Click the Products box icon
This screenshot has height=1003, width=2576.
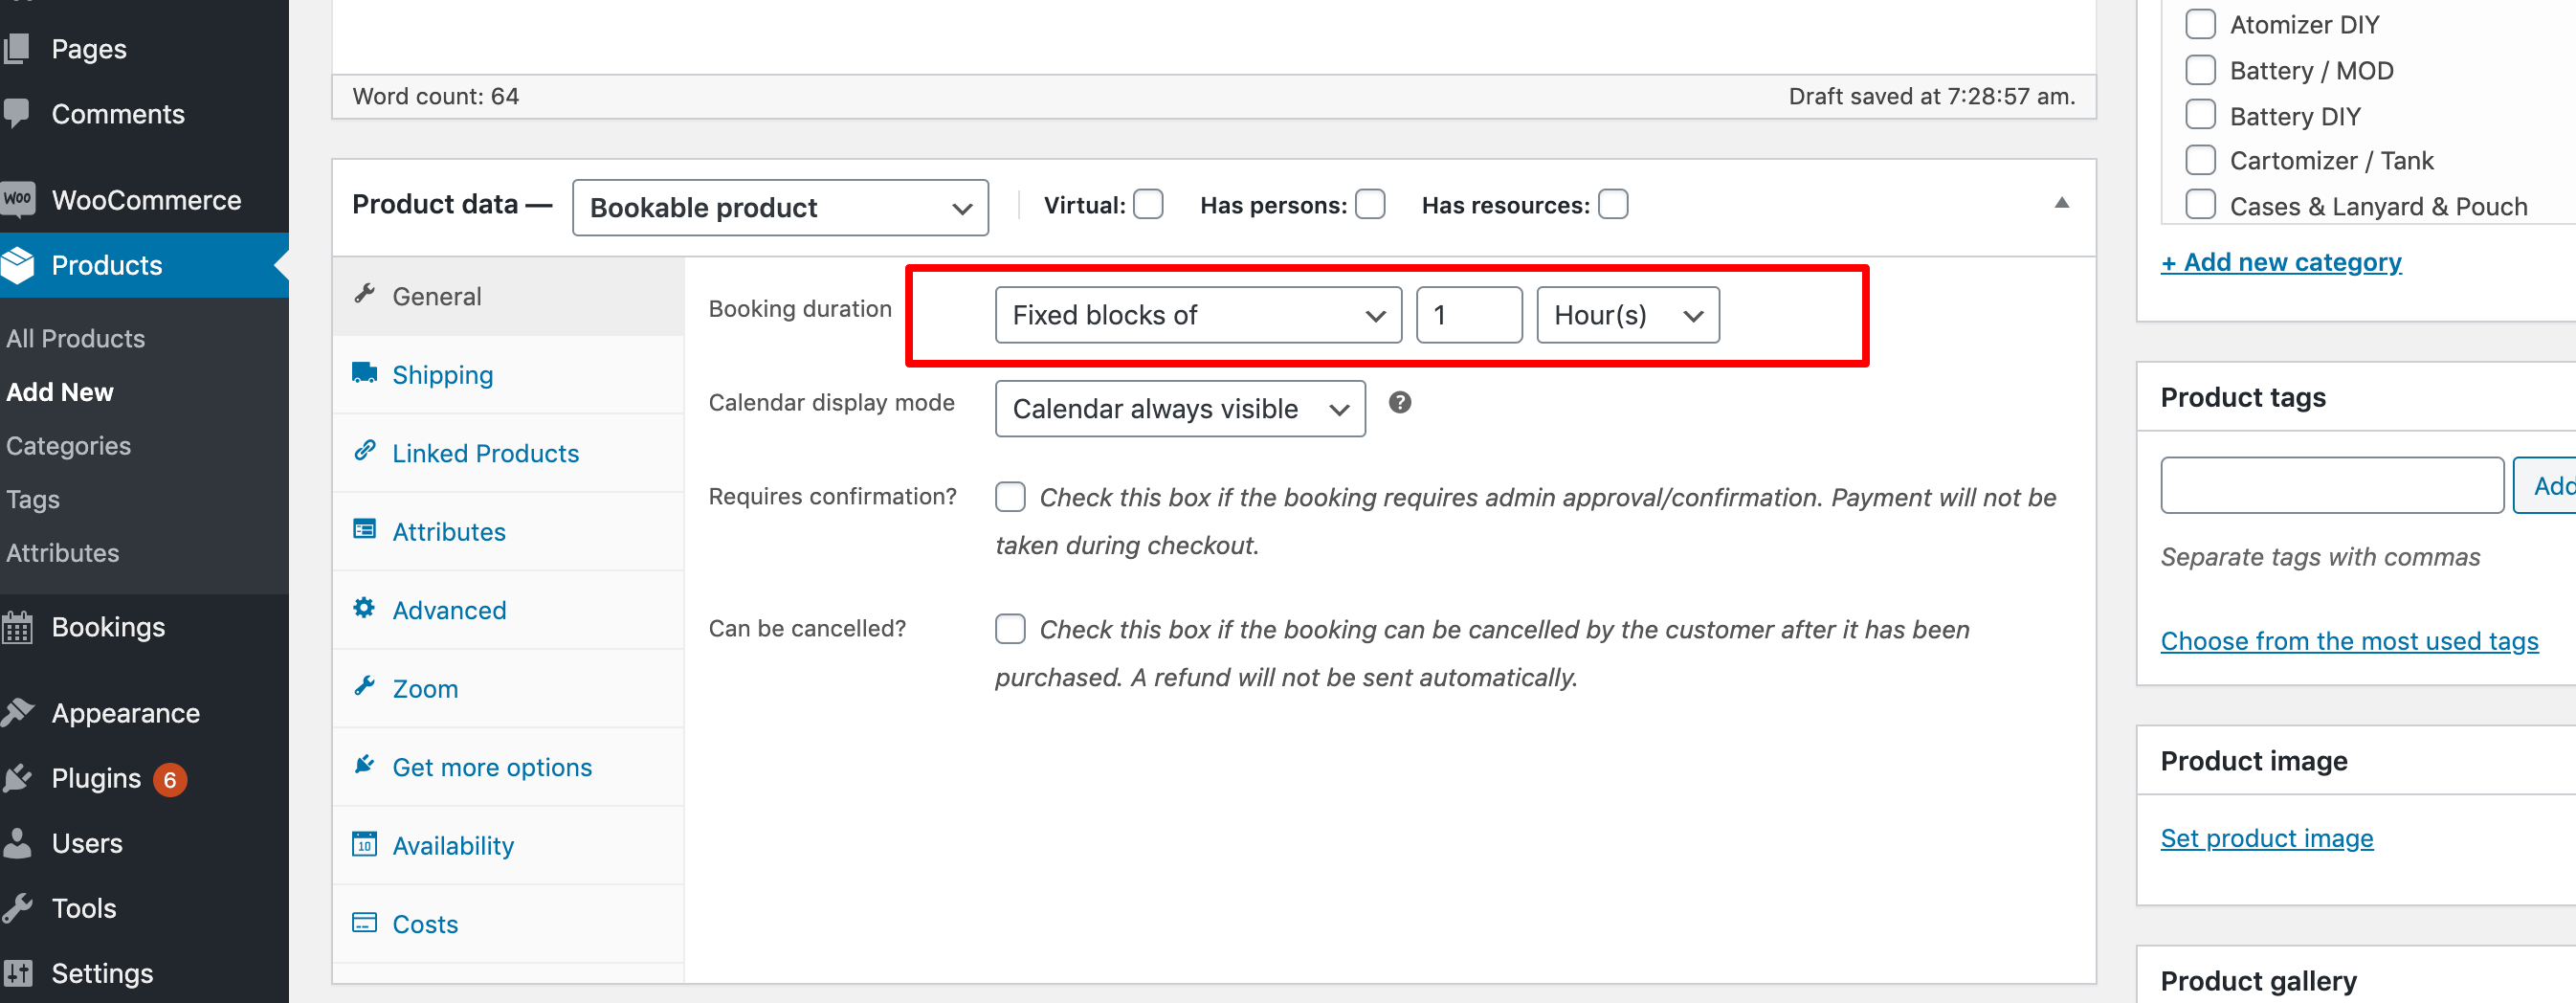click(17, 265)
